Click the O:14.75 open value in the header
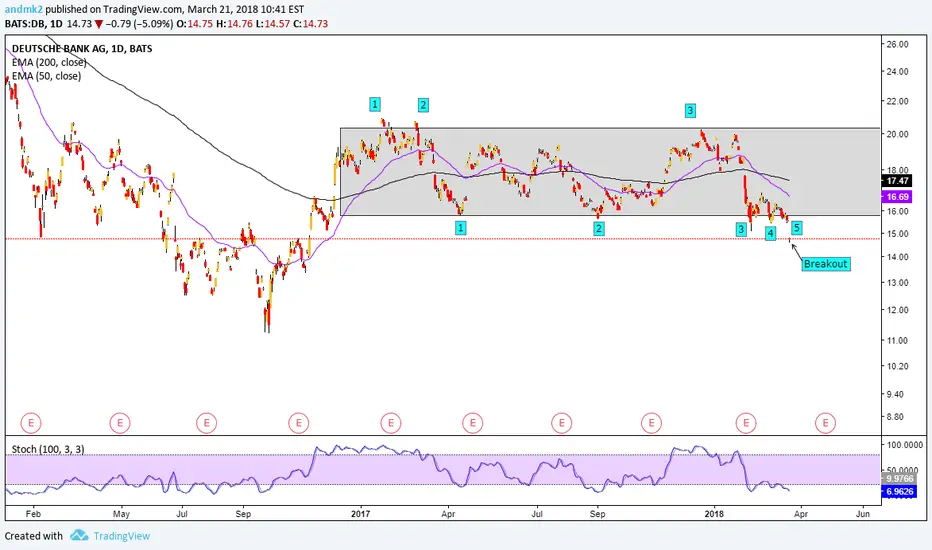 coord(194,24)
